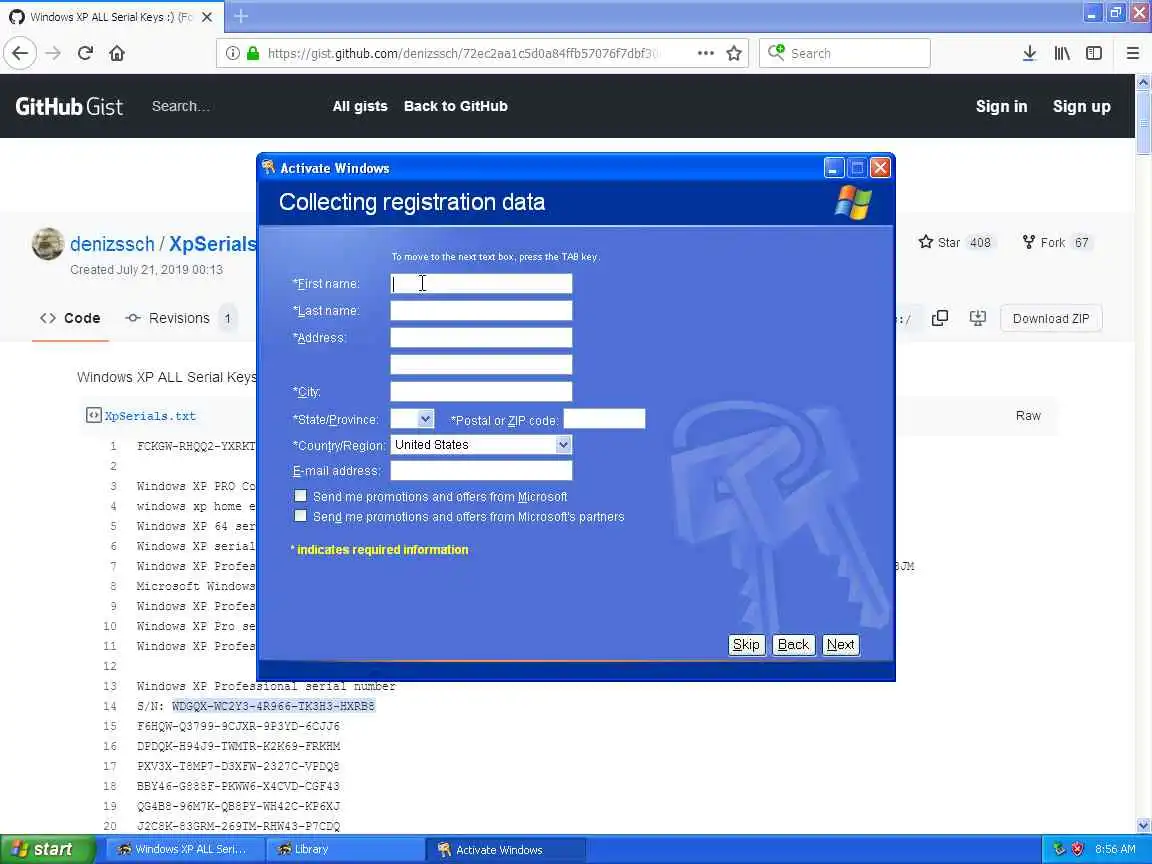The image size is (1152, 864).
Task: Click Back to GitHub link
Action: pyautogui.click(x=456, y=106)
